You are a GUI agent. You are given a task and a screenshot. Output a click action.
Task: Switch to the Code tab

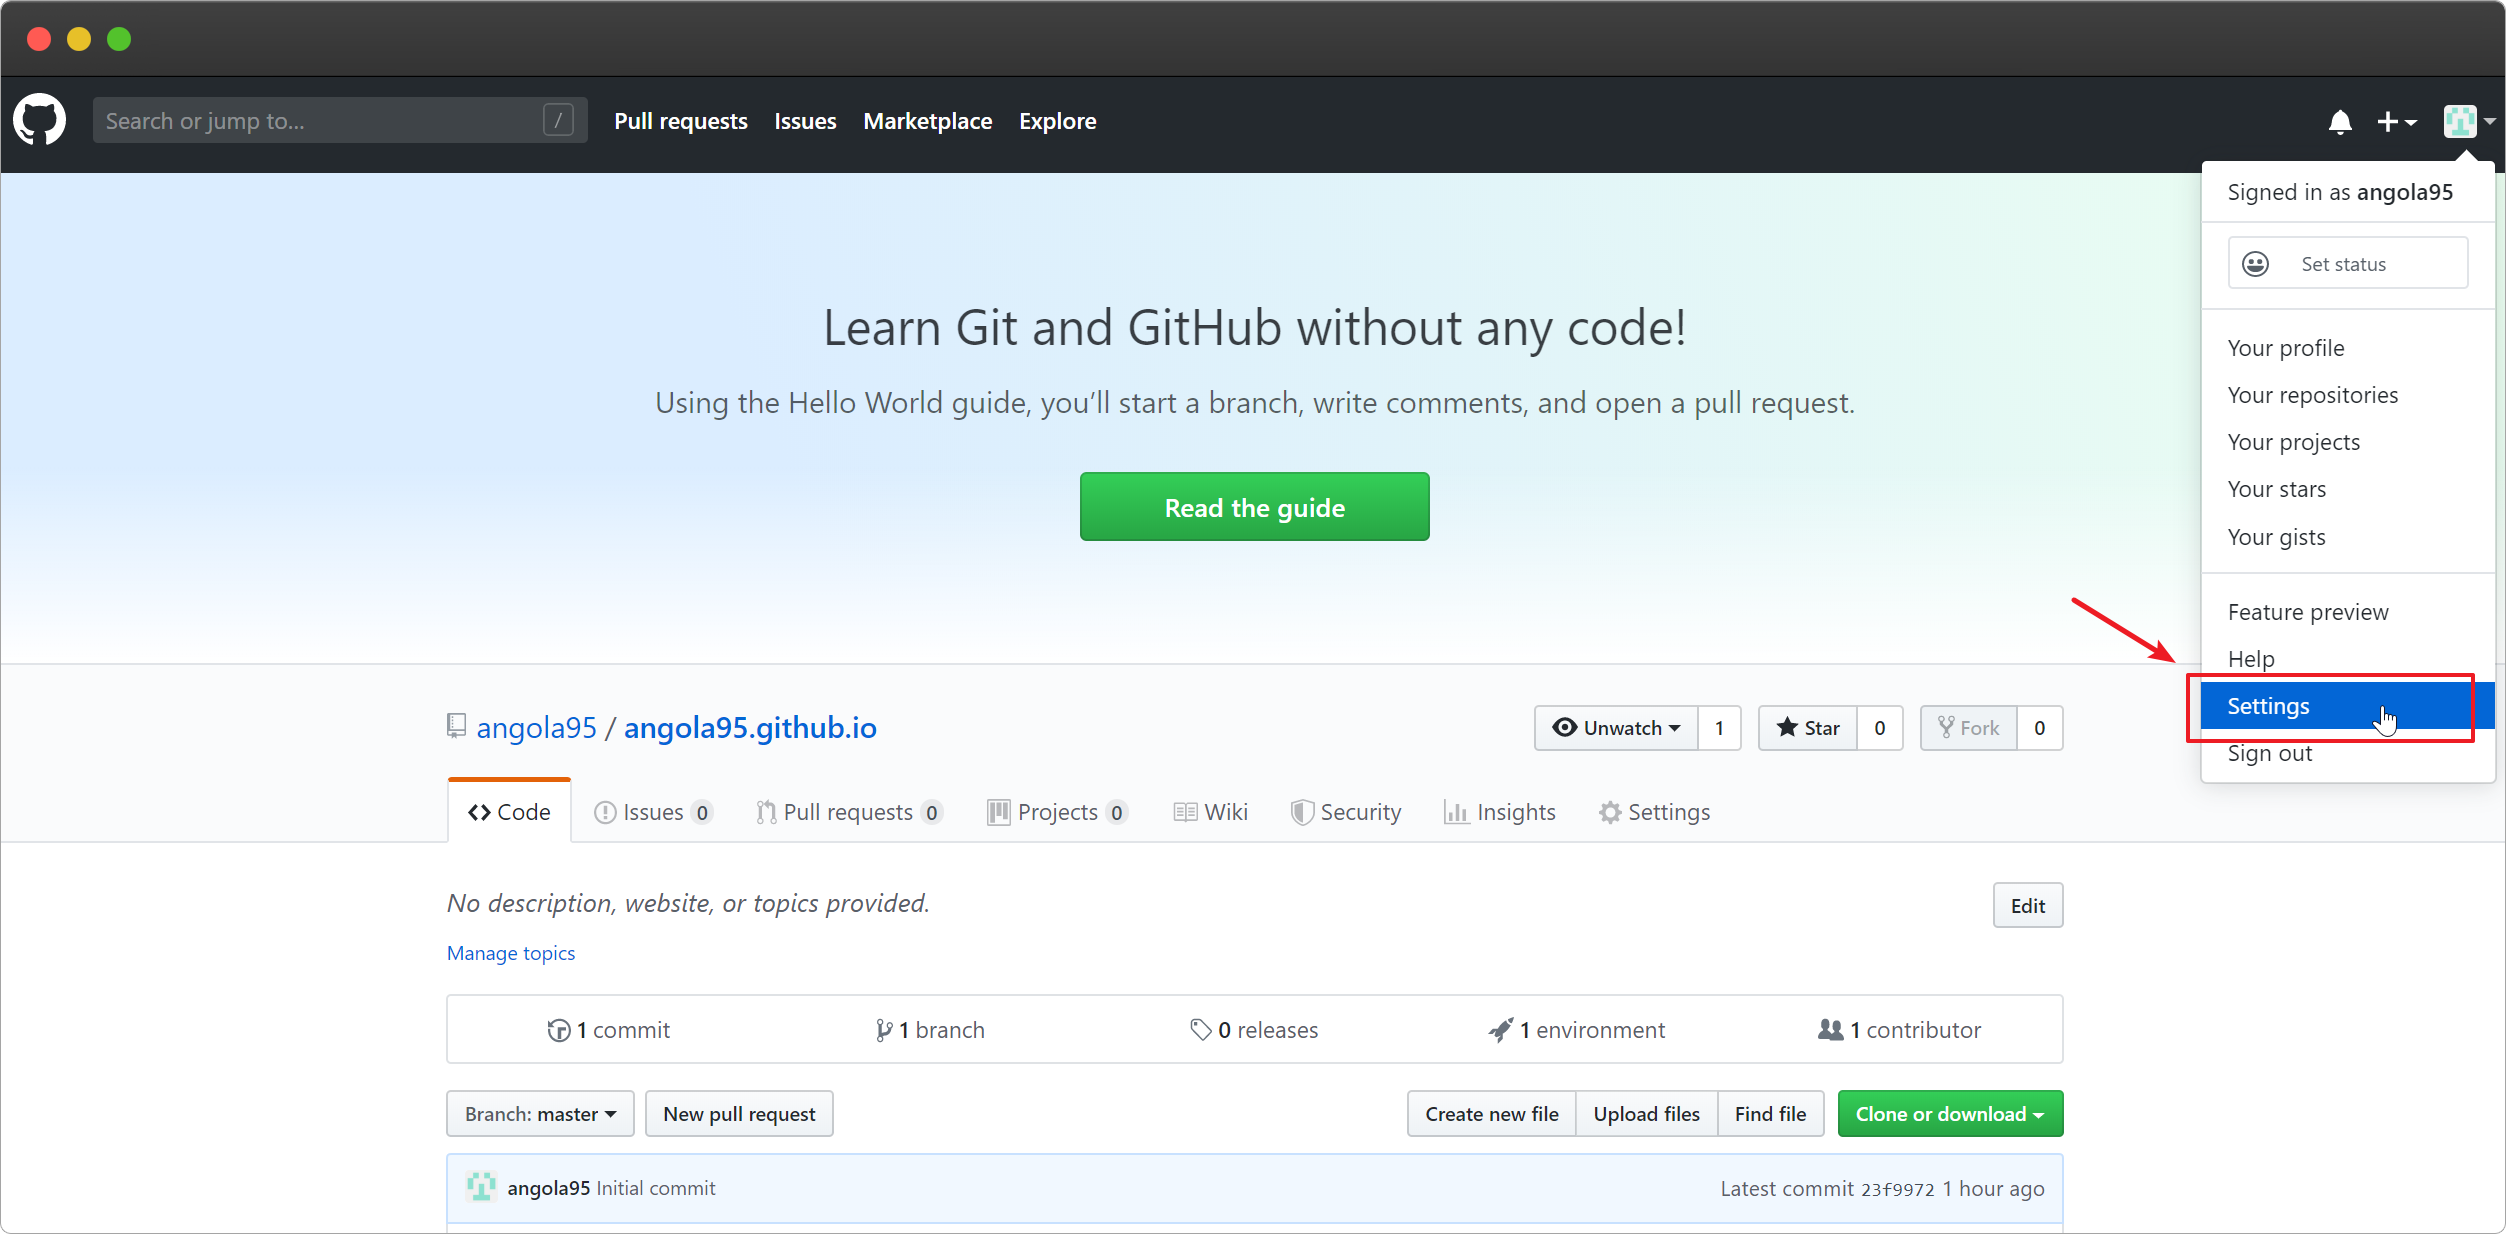point(509,812)
